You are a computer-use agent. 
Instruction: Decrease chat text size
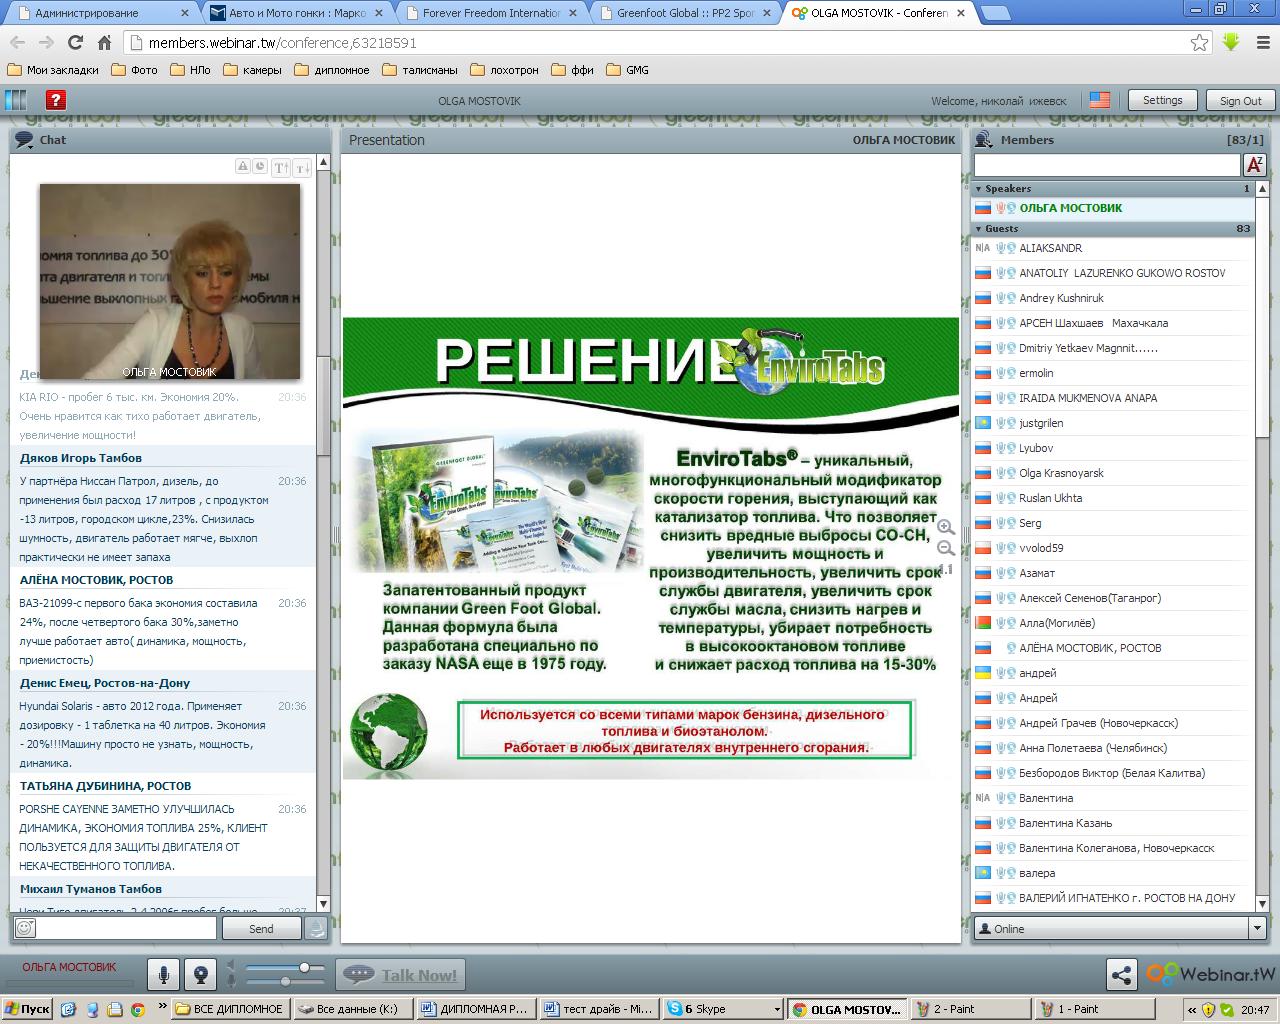click(x=302, y=168)
